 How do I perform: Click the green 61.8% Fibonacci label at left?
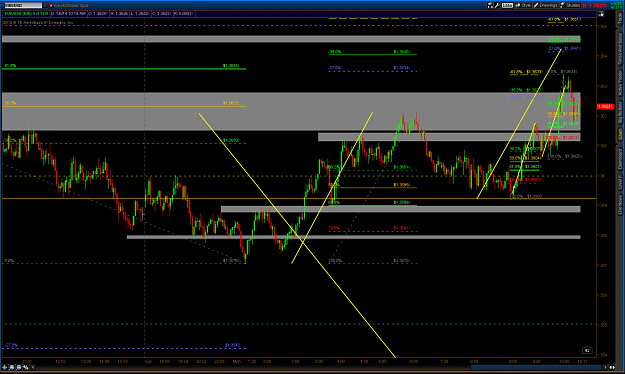click(10, 65)
